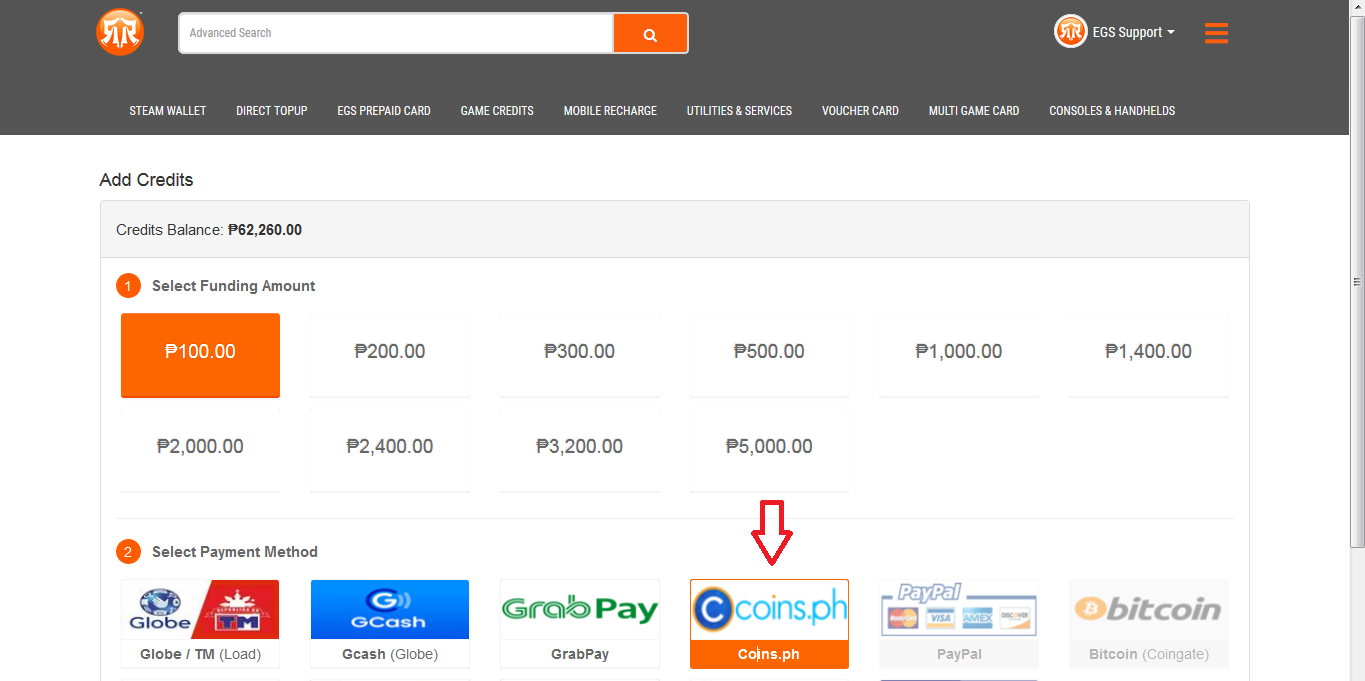This screenshot has height=681, width=1365.
Task: Choose the Bitcoin Coingate payment logo
Action: [x=1148, y=609]
